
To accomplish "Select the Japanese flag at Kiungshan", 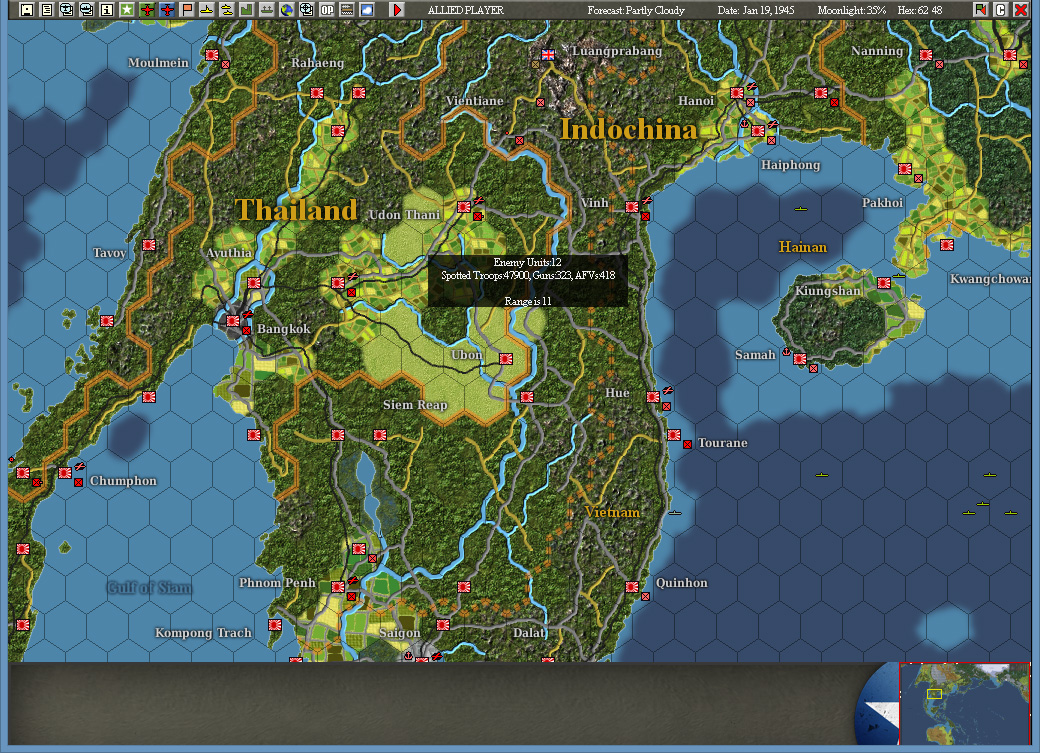I will [x=884, y=283].
